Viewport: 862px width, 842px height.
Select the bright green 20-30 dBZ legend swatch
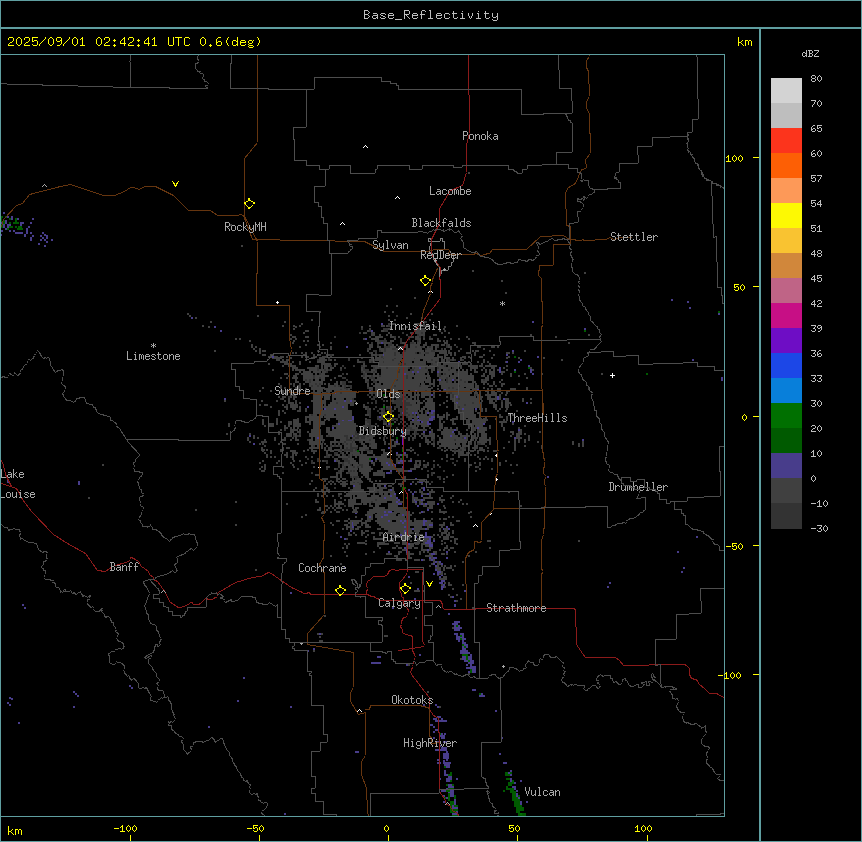tap(786, 416)
